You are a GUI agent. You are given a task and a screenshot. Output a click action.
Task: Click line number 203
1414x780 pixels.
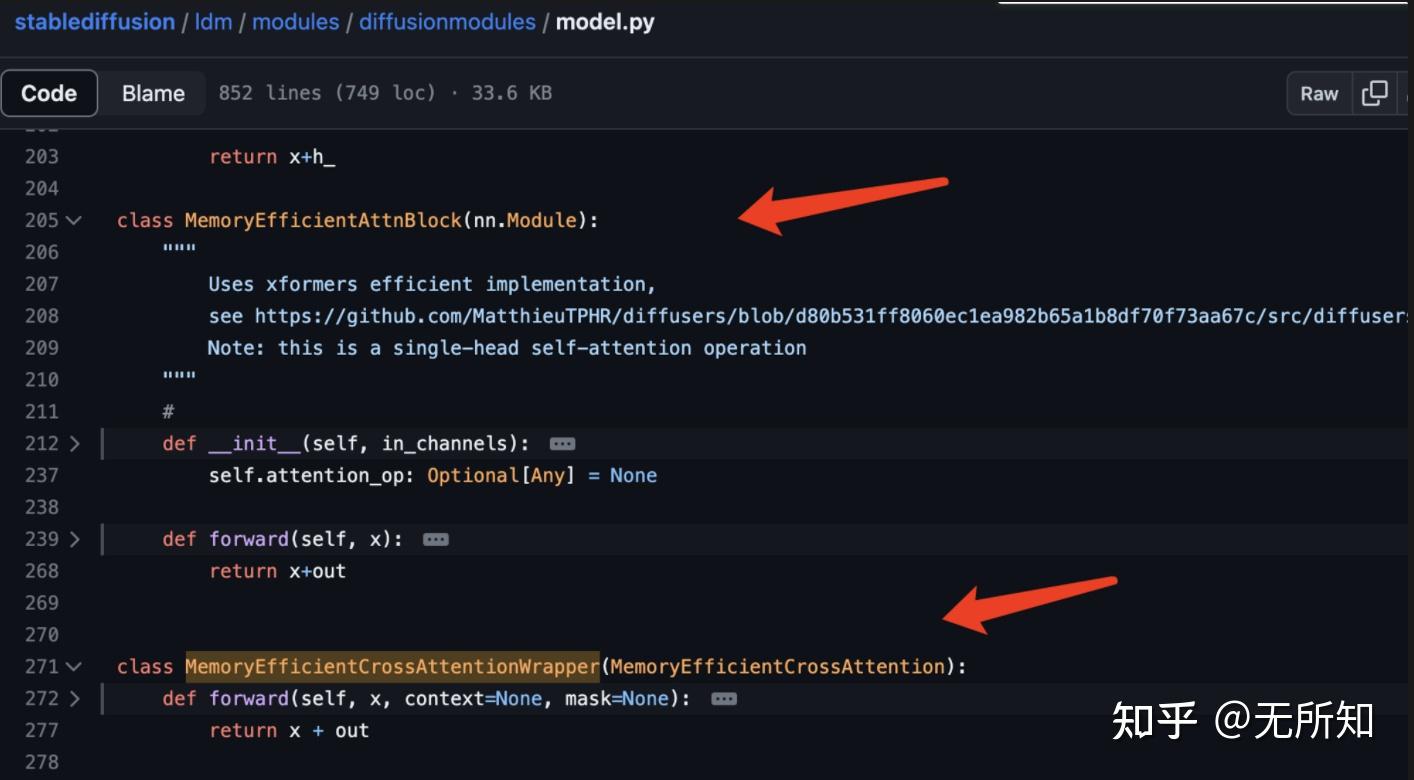click(x=41, y=156)
